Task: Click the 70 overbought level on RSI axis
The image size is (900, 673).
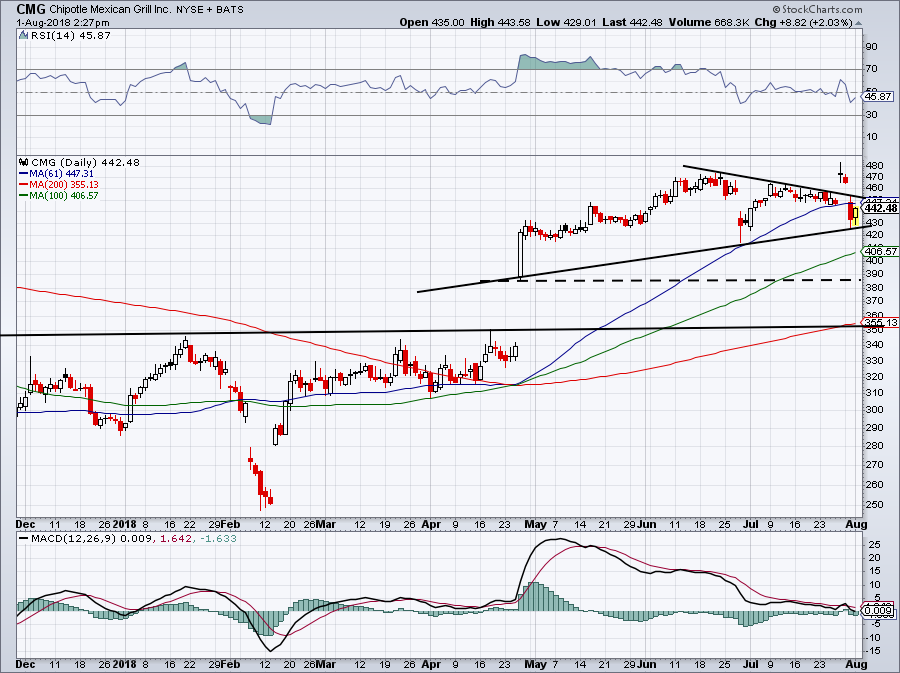Action: point(872,69)
